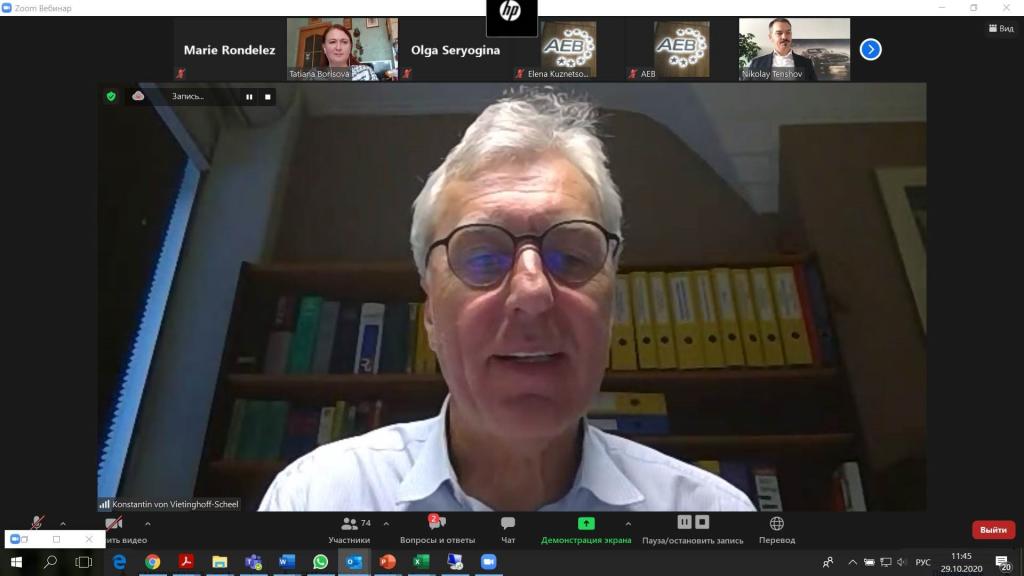Expand screen share options arrow
1024x576 pixels.
click(x=628, y=524)
